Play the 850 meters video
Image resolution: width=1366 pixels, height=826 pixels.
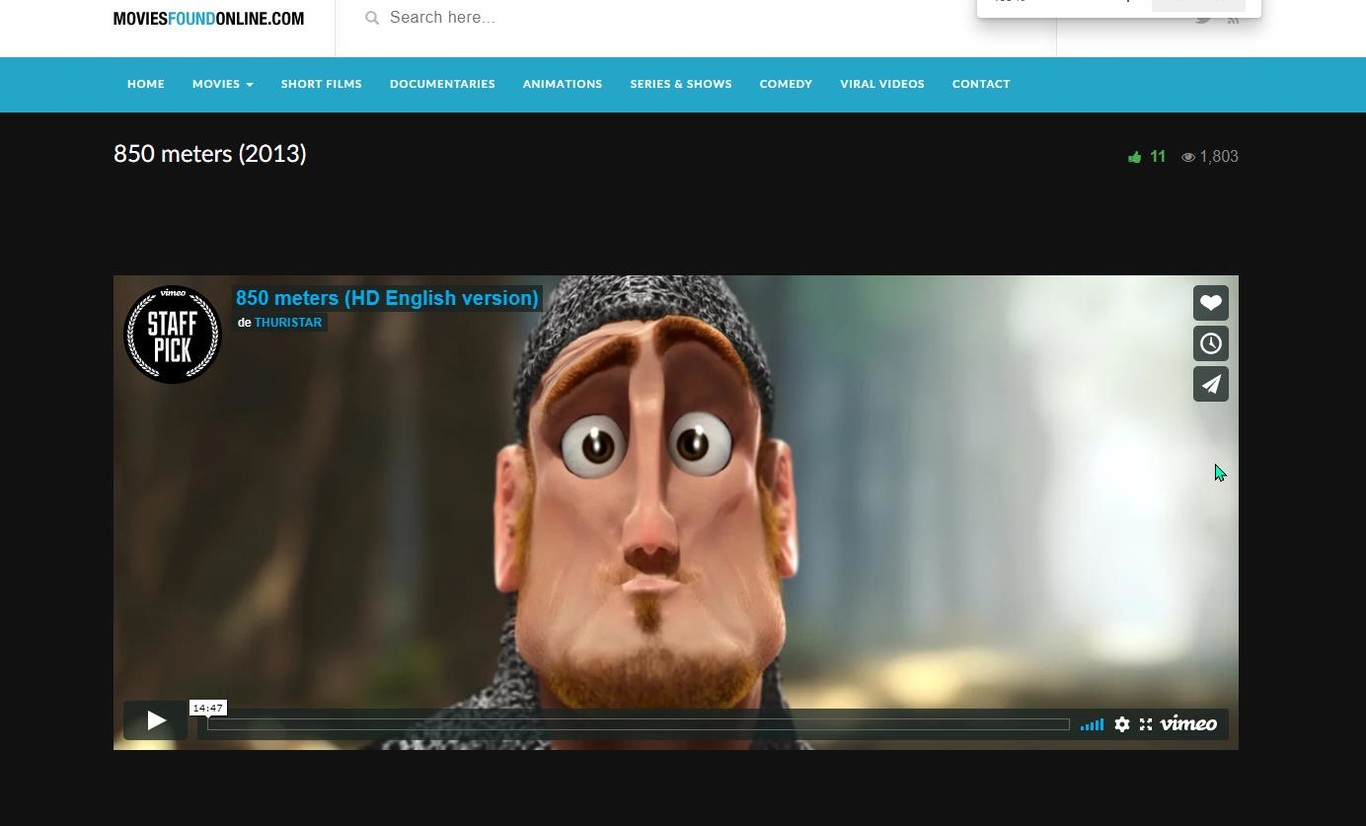(155, 720)
